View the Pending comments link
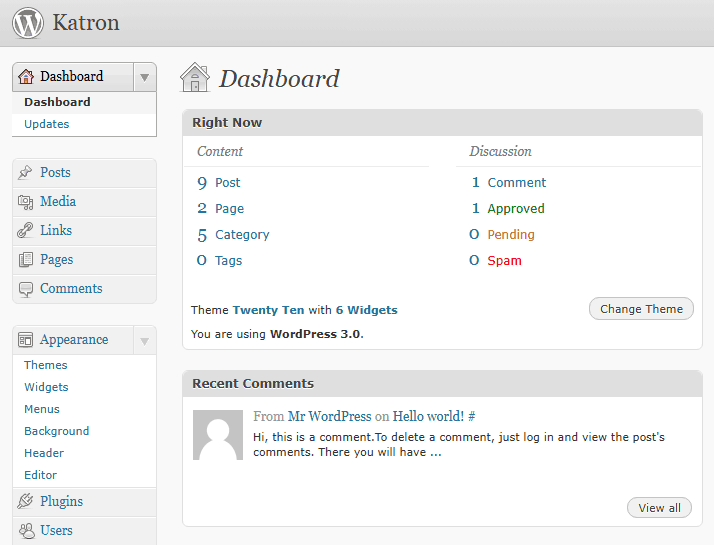The height and width of the screenshot is (545, 714). [x=511, y=235]
